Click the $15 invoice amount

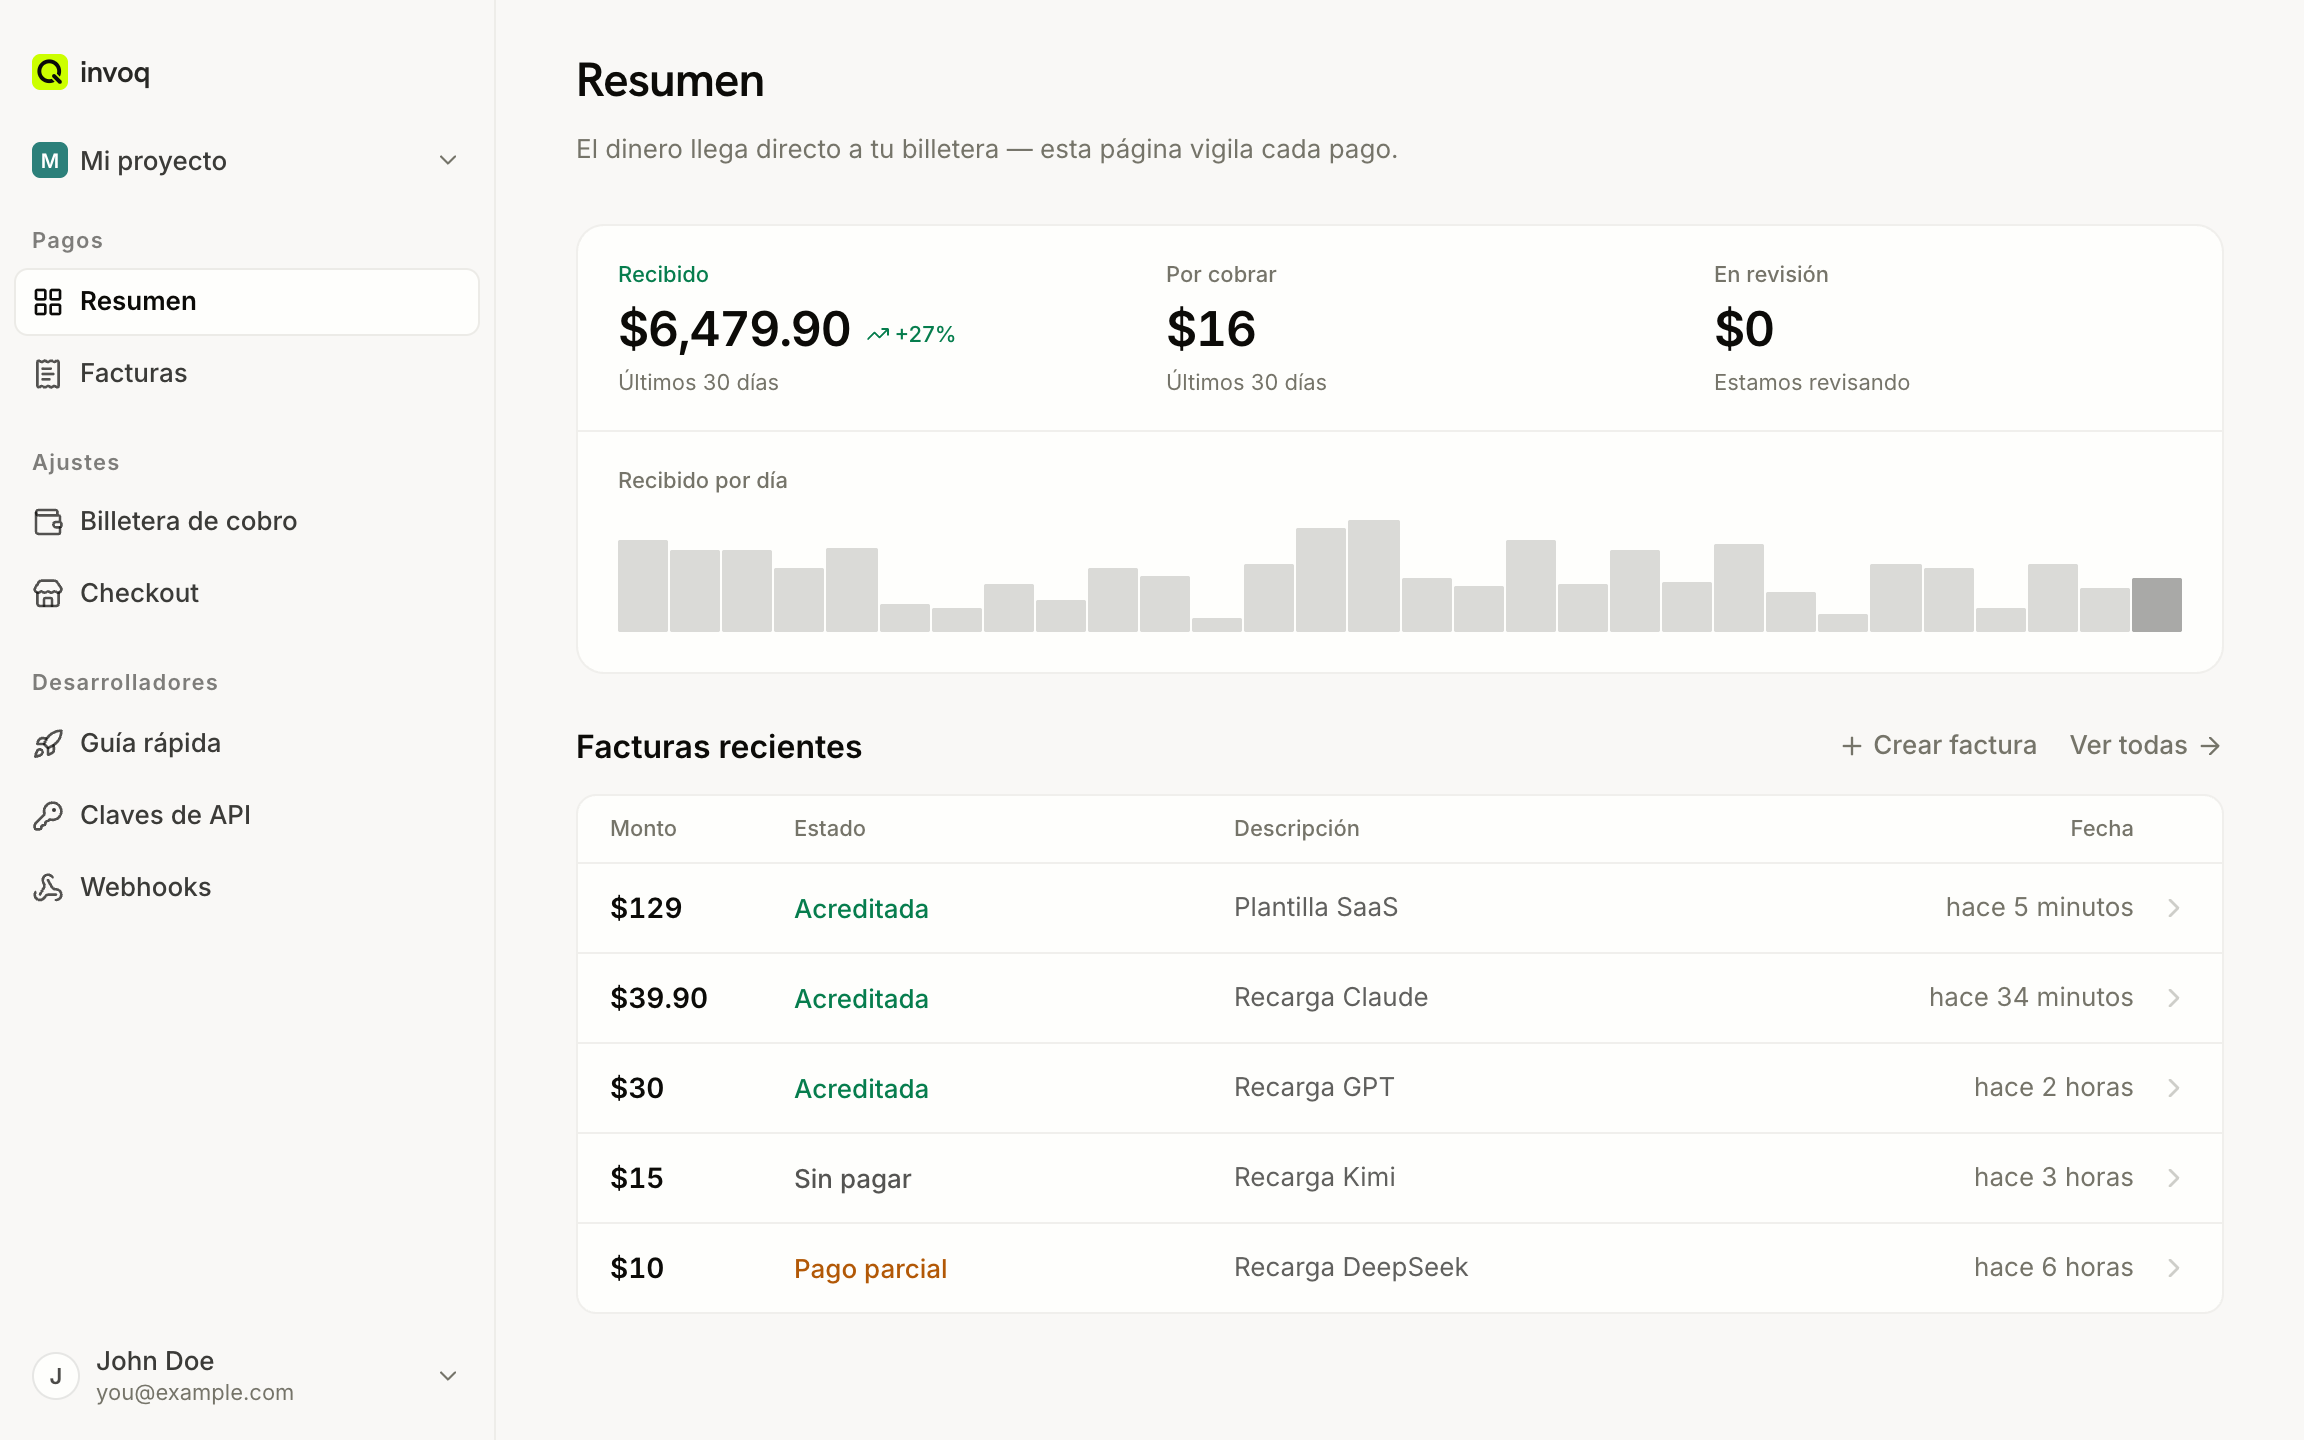[x=637, y=1178]
